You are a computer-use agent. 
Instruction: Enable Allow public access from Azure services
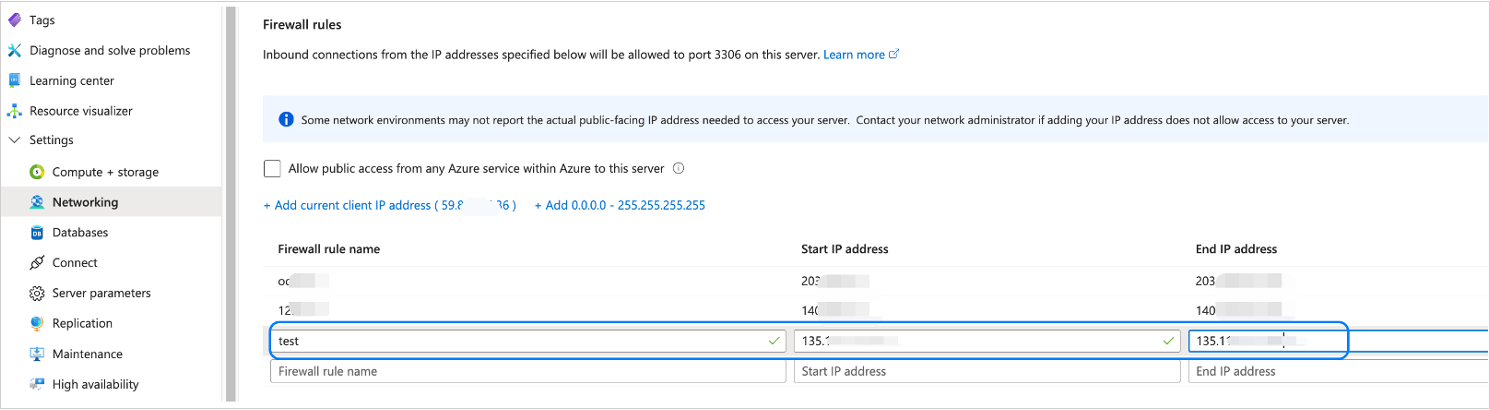tap(272, 168)
